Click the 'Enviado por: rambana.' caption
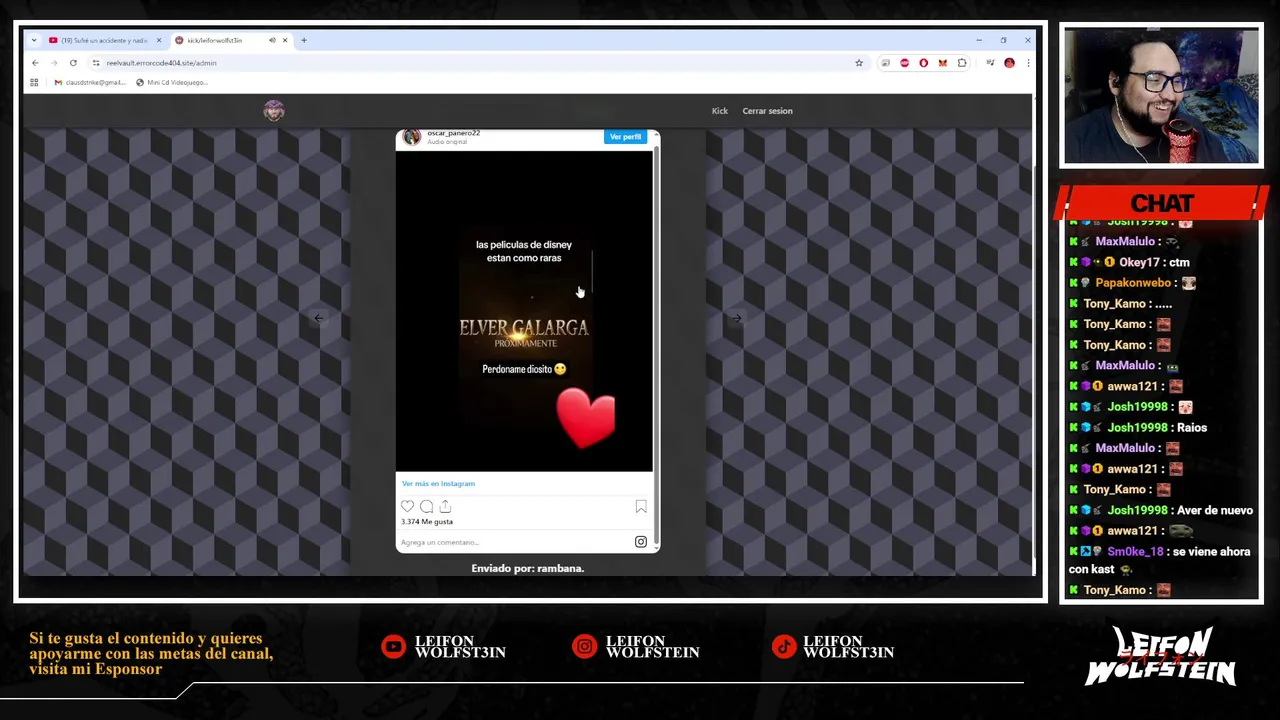The height and width of the screenshot is (720, 1280). click(528, 568)
